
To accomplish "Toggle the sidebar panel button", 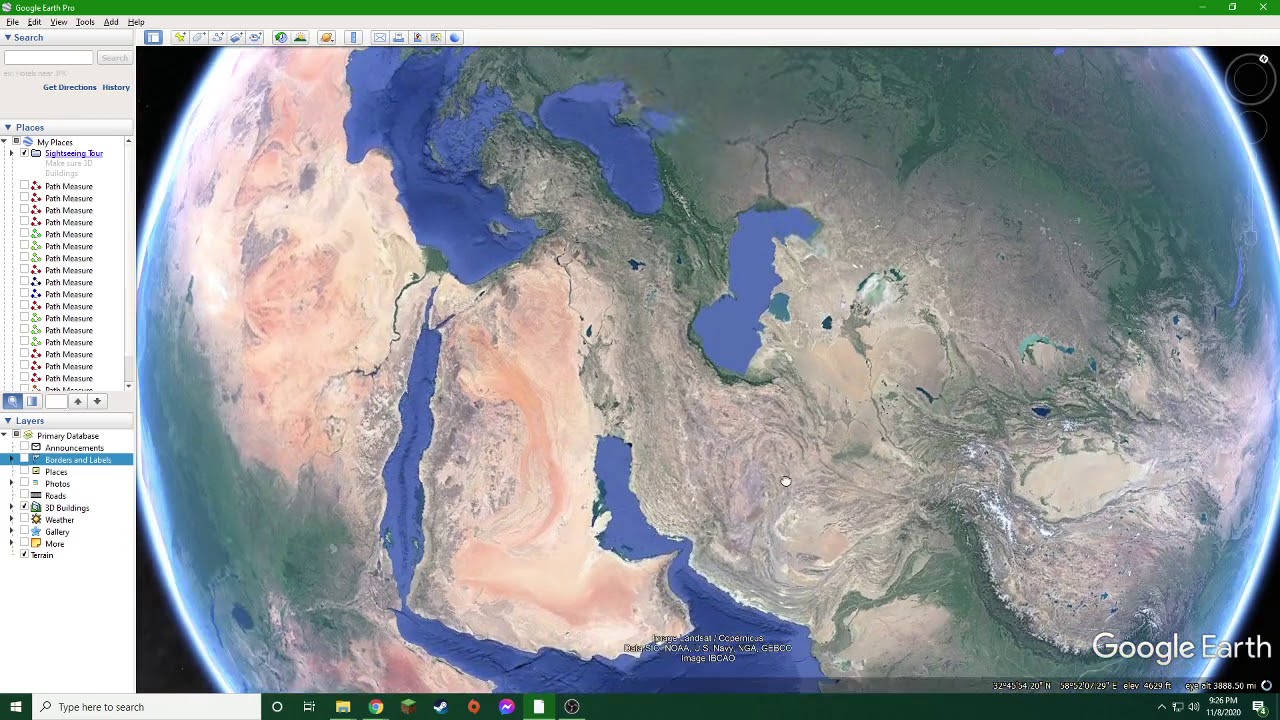I will pos(153,37).
